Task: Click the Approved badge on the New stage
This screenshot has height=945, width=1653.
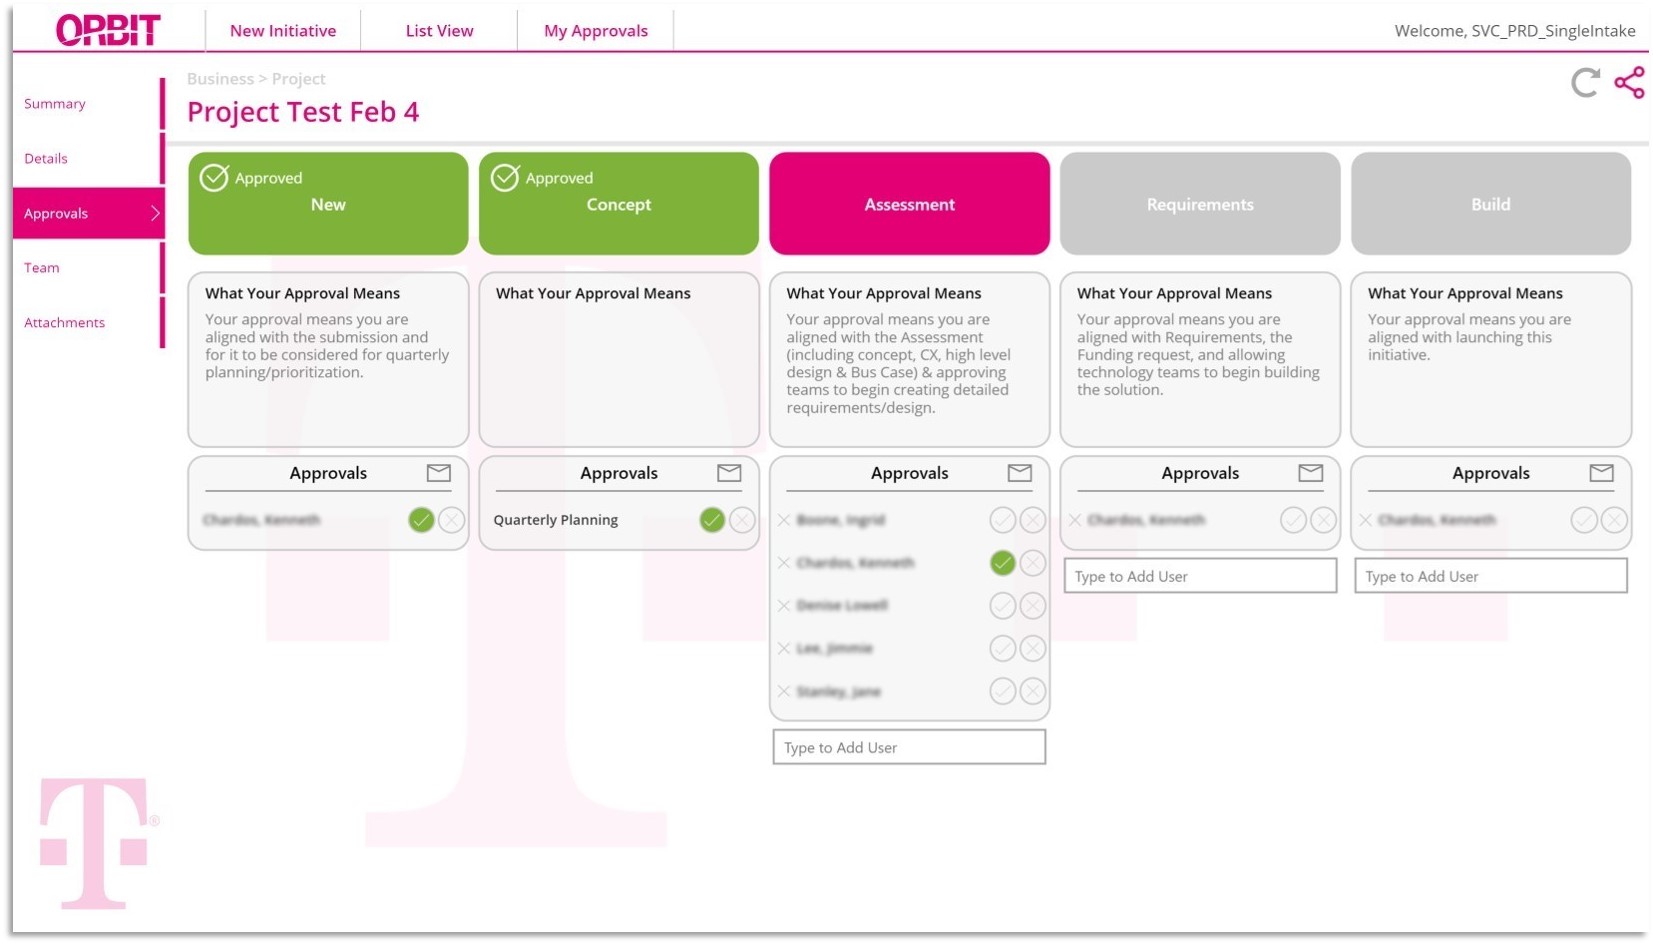Action: [253, 177]
